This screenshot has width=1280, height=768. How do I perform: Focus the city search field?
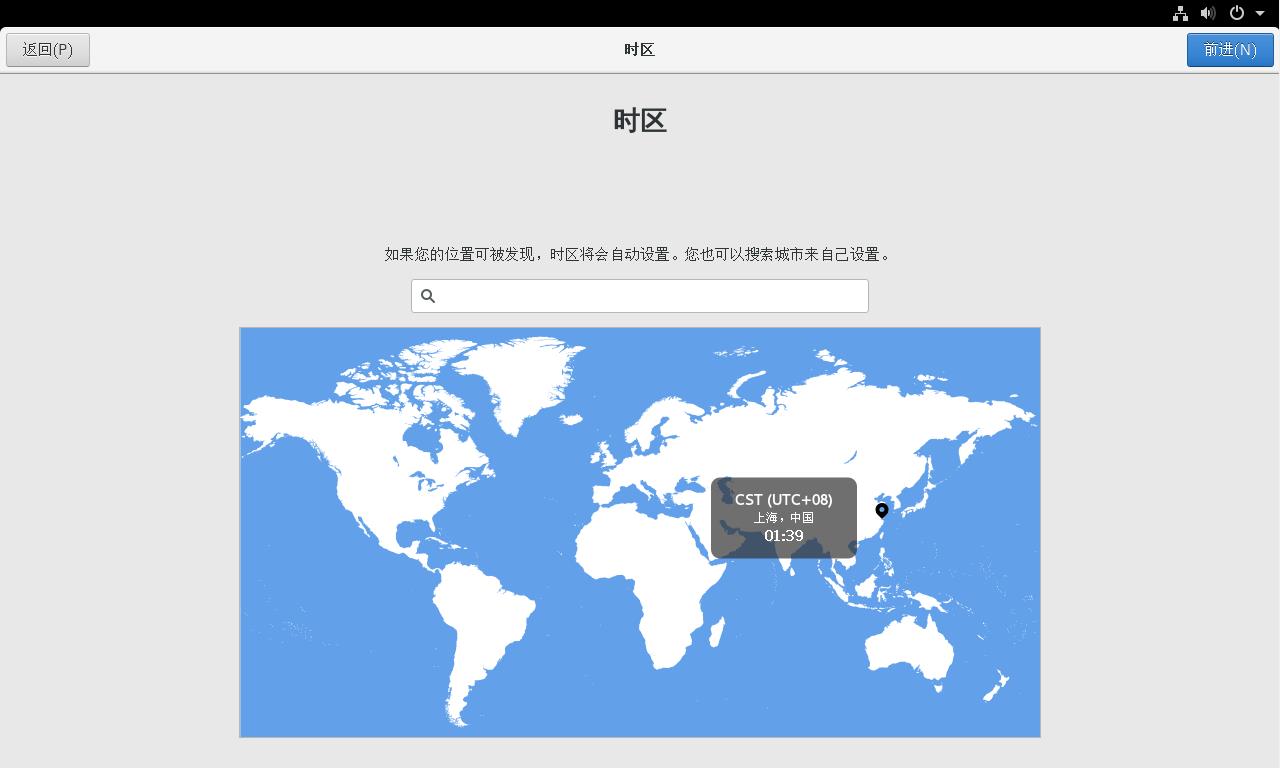pos(640,296)
